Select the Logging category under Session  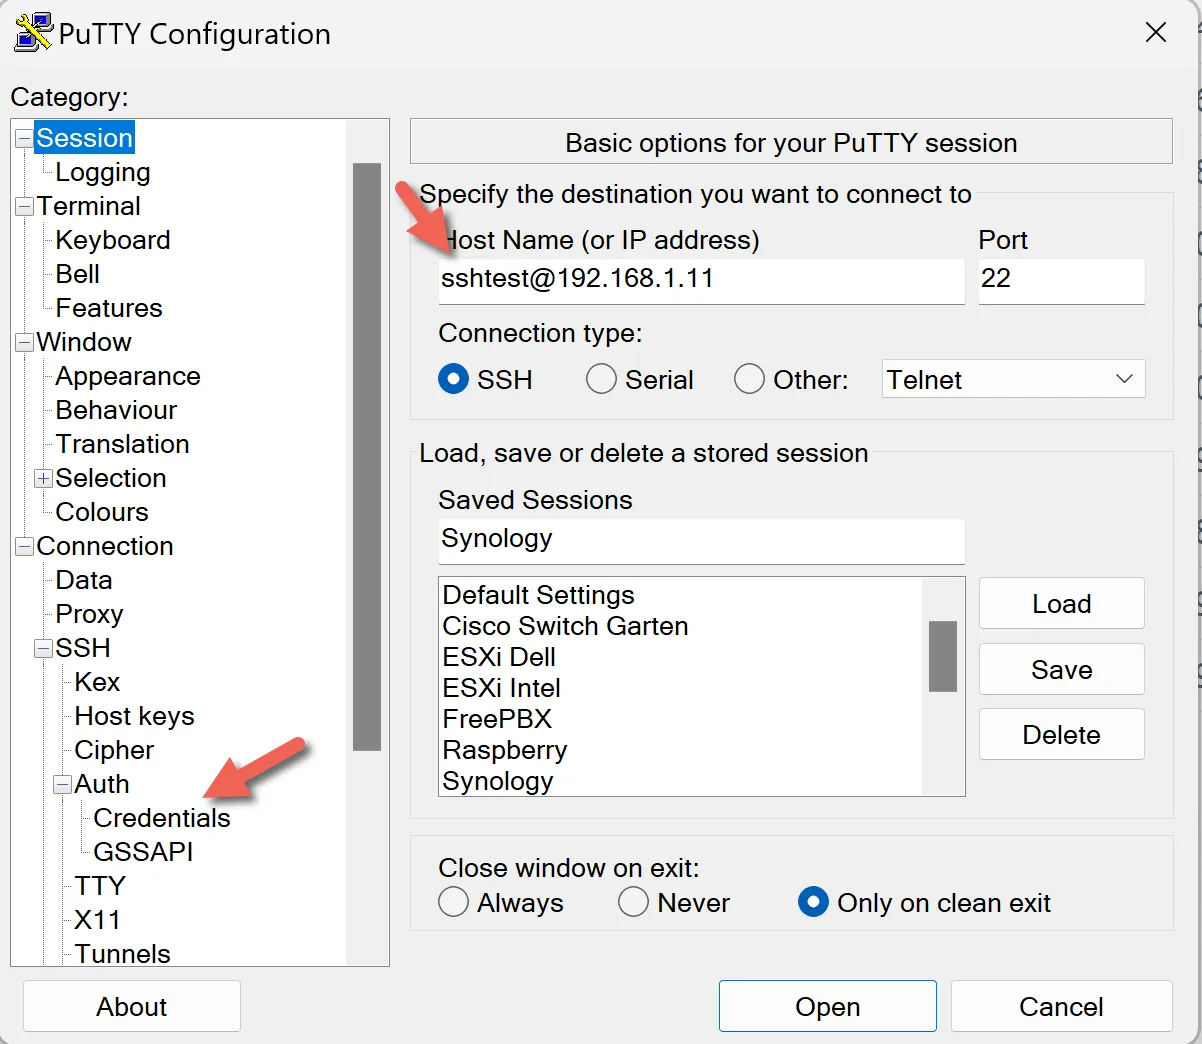click(x=103, y=171)
